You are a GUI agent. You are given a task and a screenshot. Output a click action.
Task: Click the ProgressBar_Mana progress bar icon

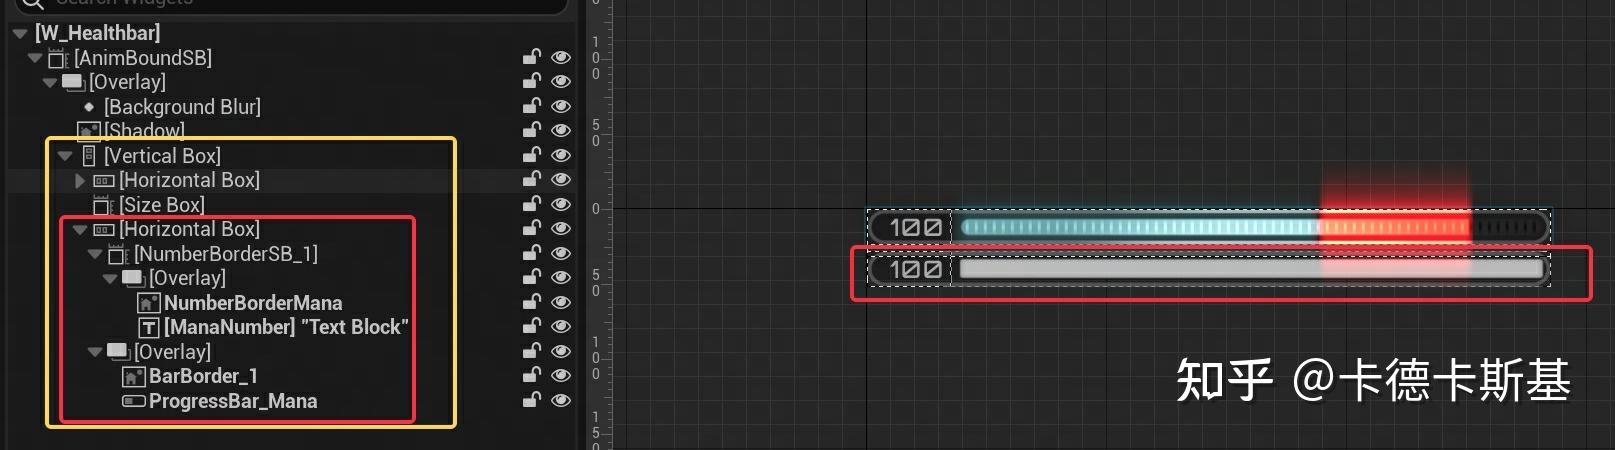point(134,401)
